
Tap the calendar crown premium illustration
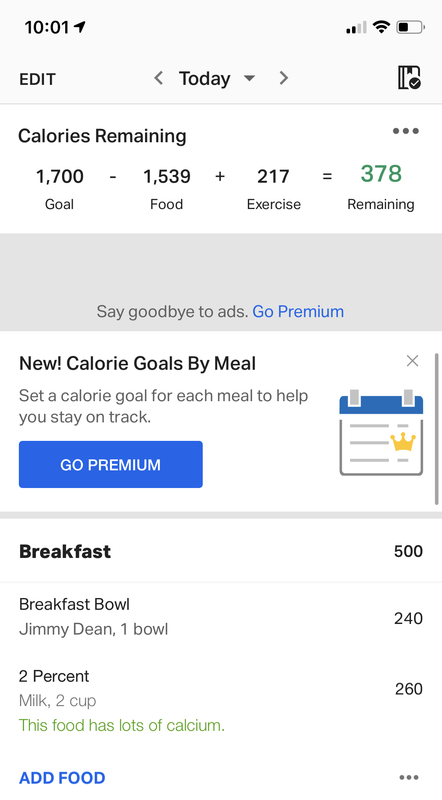381,432
